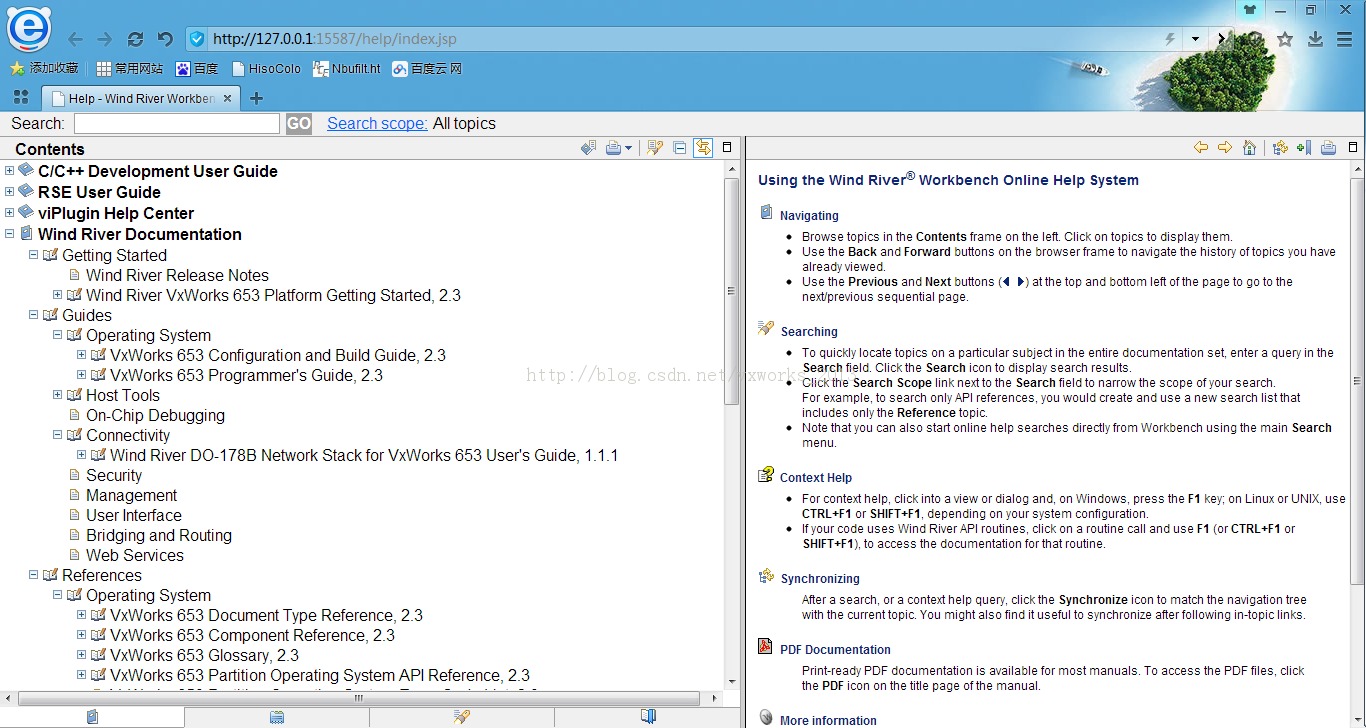Click the browser favorites star icon
Screen dimensions: 1366x728
(1286, 39)
